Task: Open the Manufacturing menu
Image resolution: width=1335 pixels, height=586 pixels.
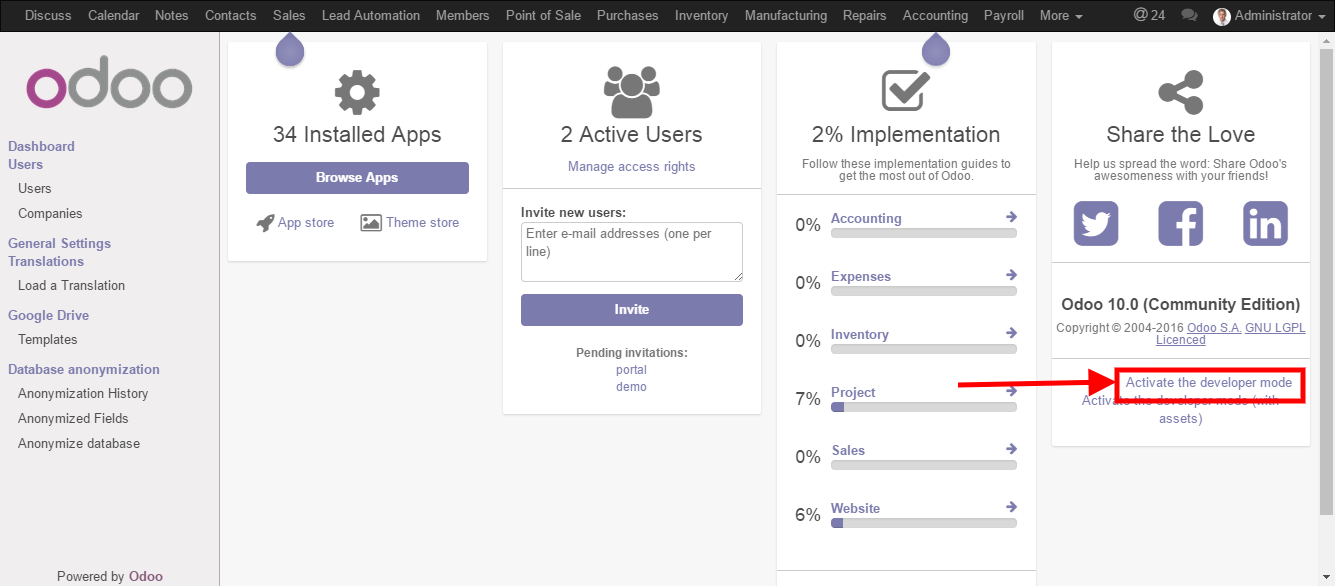Action: (x=786, y=16)
